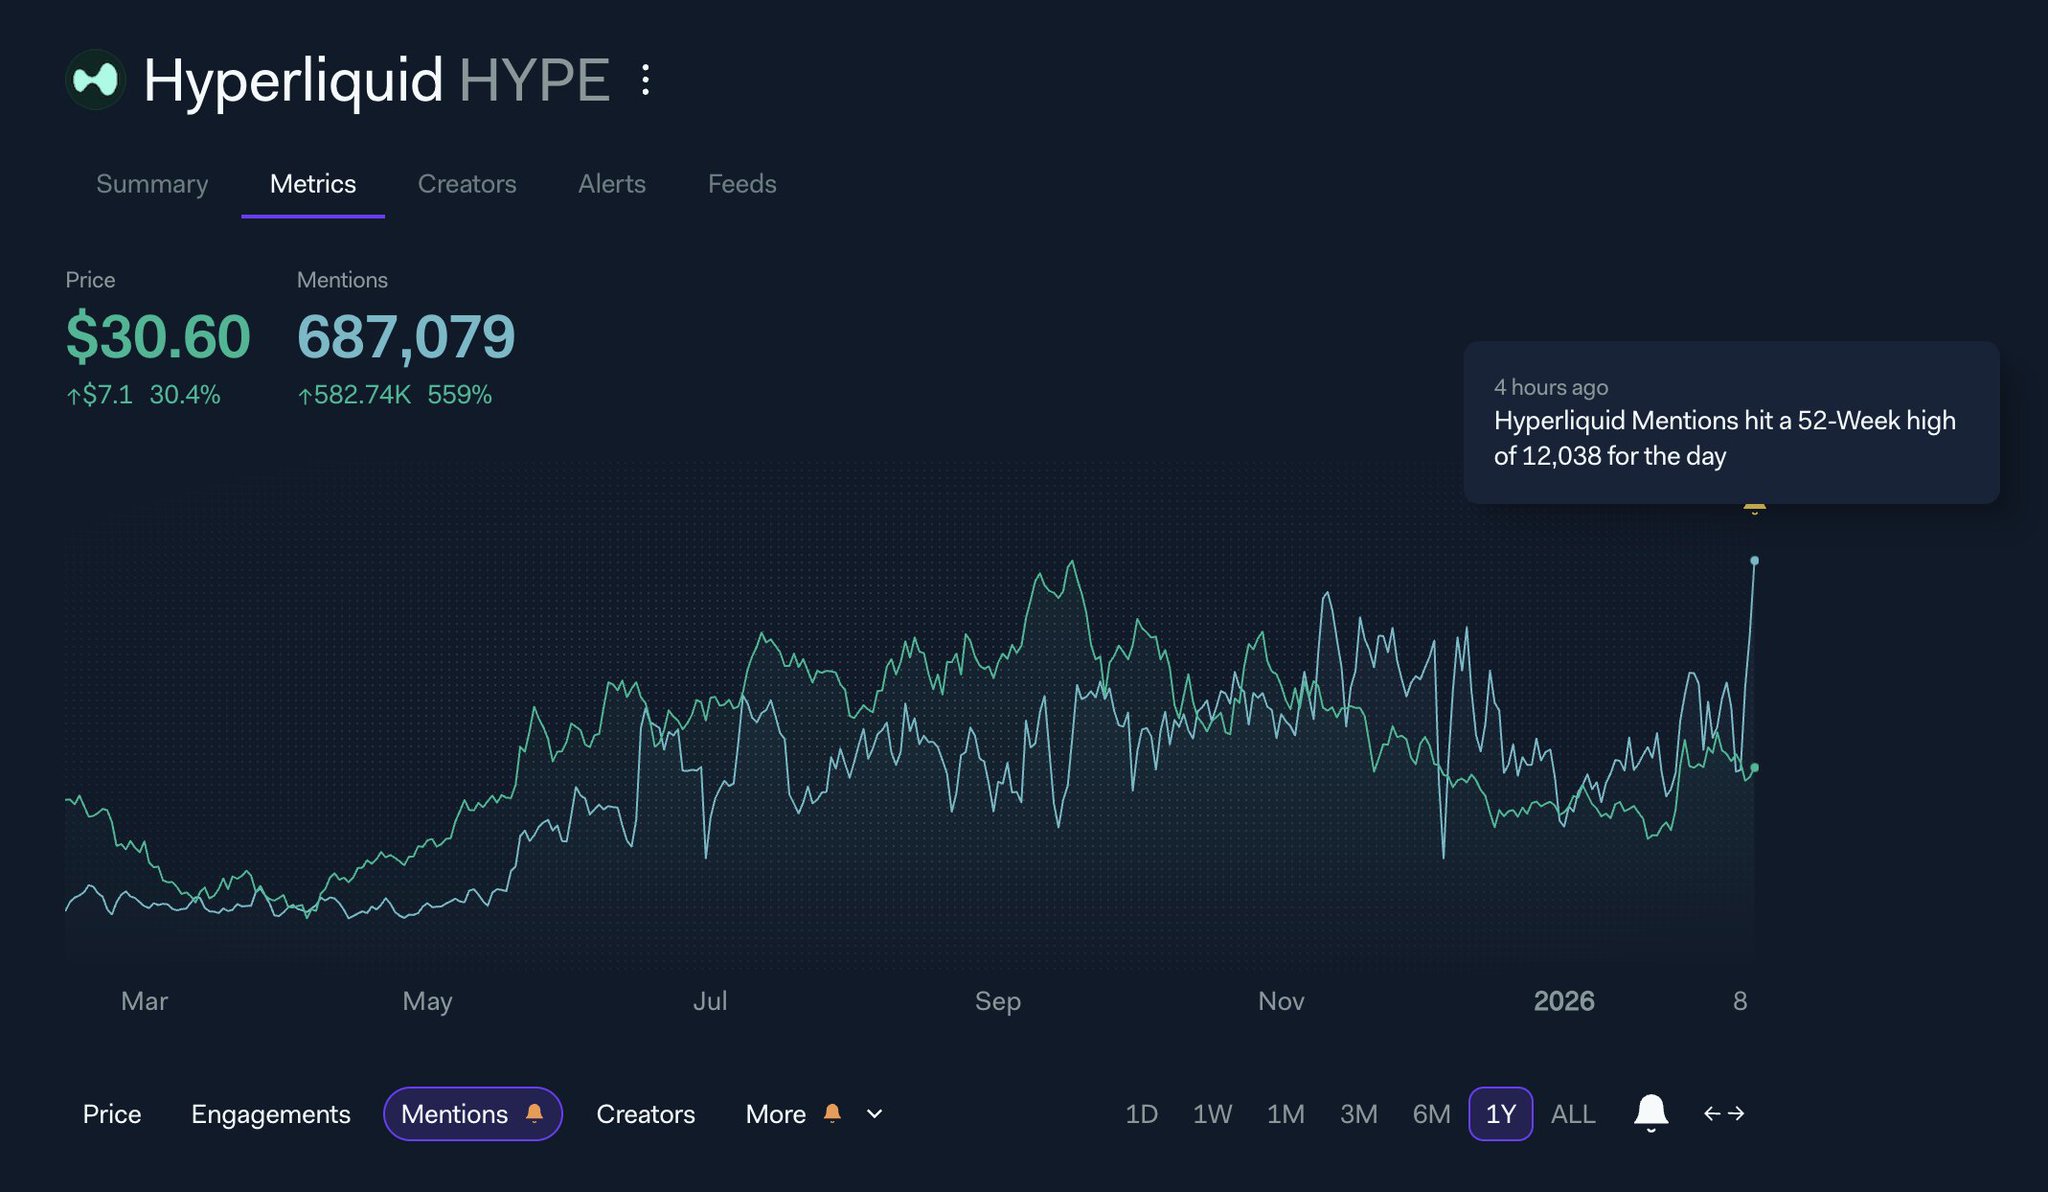Click the latest mentions data point

click(1754, 561)
